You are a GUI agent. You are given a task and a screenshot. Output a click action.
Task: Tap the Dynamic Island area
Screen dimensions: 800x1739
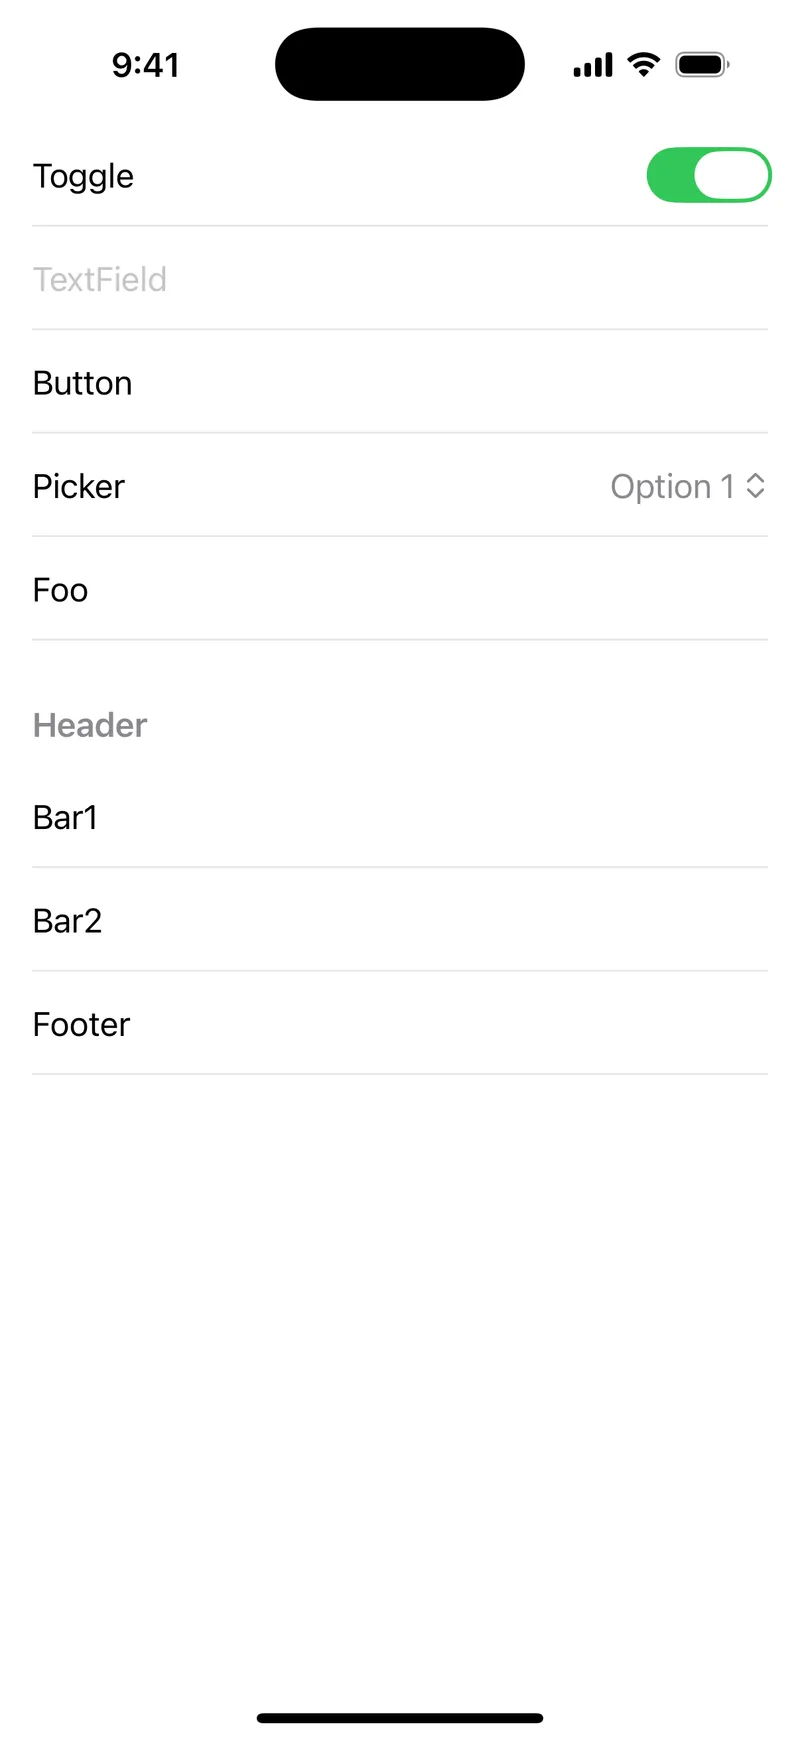coord(400,63)
